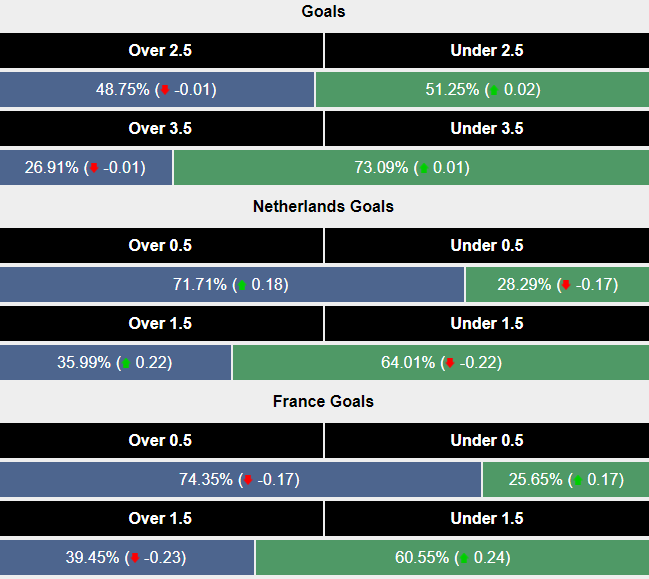Click red down arrow beside 26.91%
Image resolution: width=649 pixels, height=579 pixels.
pyautogui.click(x=94, y=168)
